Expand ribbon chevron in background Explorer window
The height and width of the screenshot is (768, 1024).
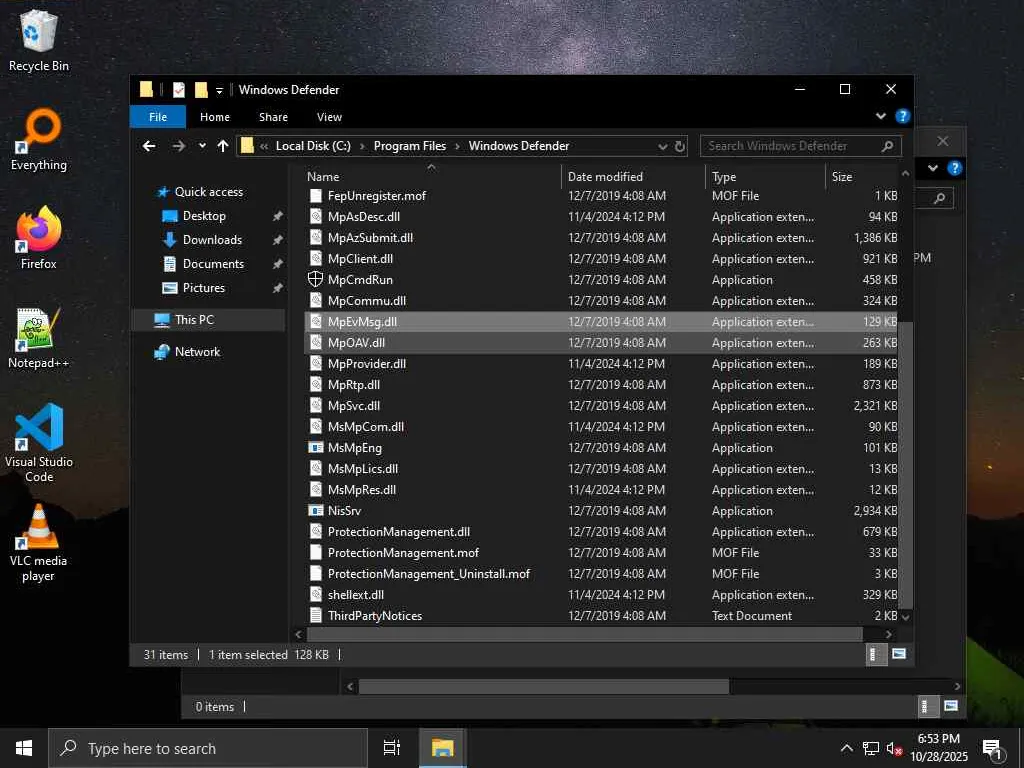point(933,168)
